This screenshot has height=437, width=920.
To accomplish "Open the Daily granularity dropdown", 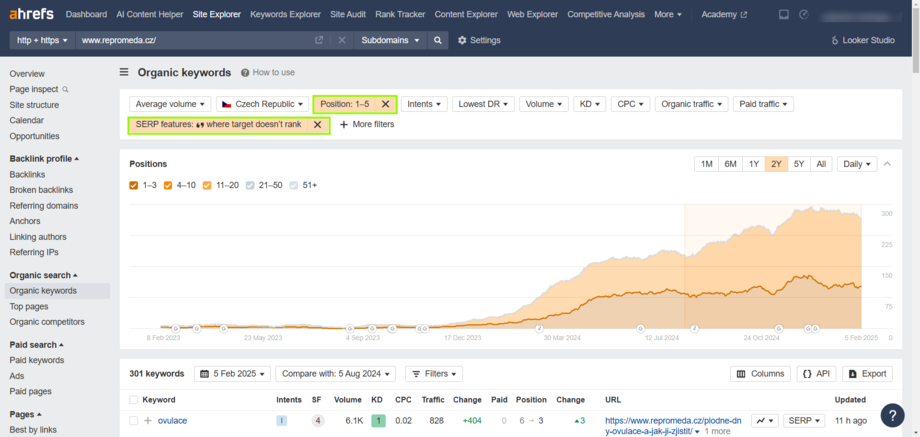I will pos(857,164).
